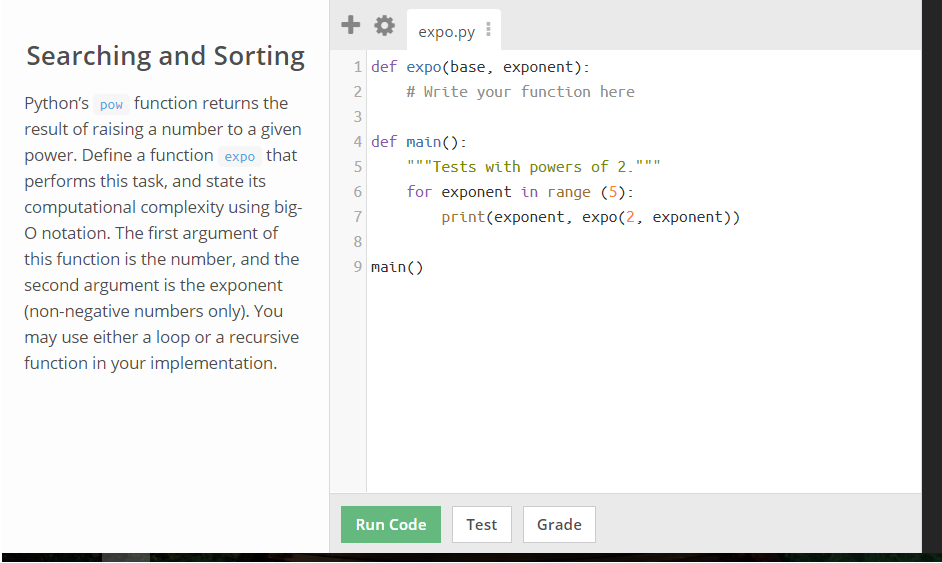Click the Searching and Sorting heading
Image resolution: width=942 pixels, height=563 pixels.
point(166,56)
